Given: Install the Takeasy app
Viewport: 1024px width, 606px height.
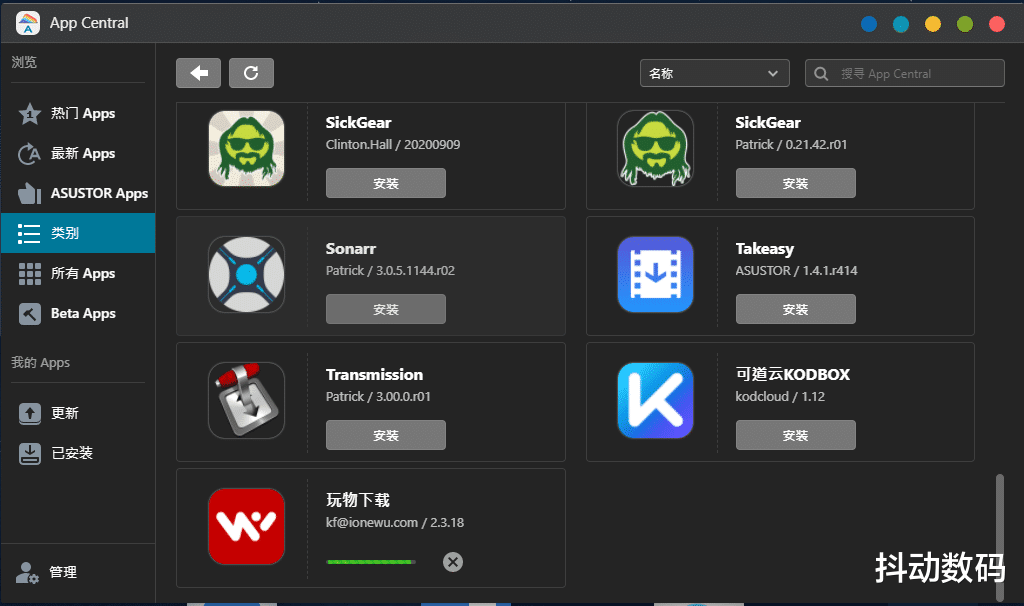Looking at the screenshot, I should tap(795, 309).
